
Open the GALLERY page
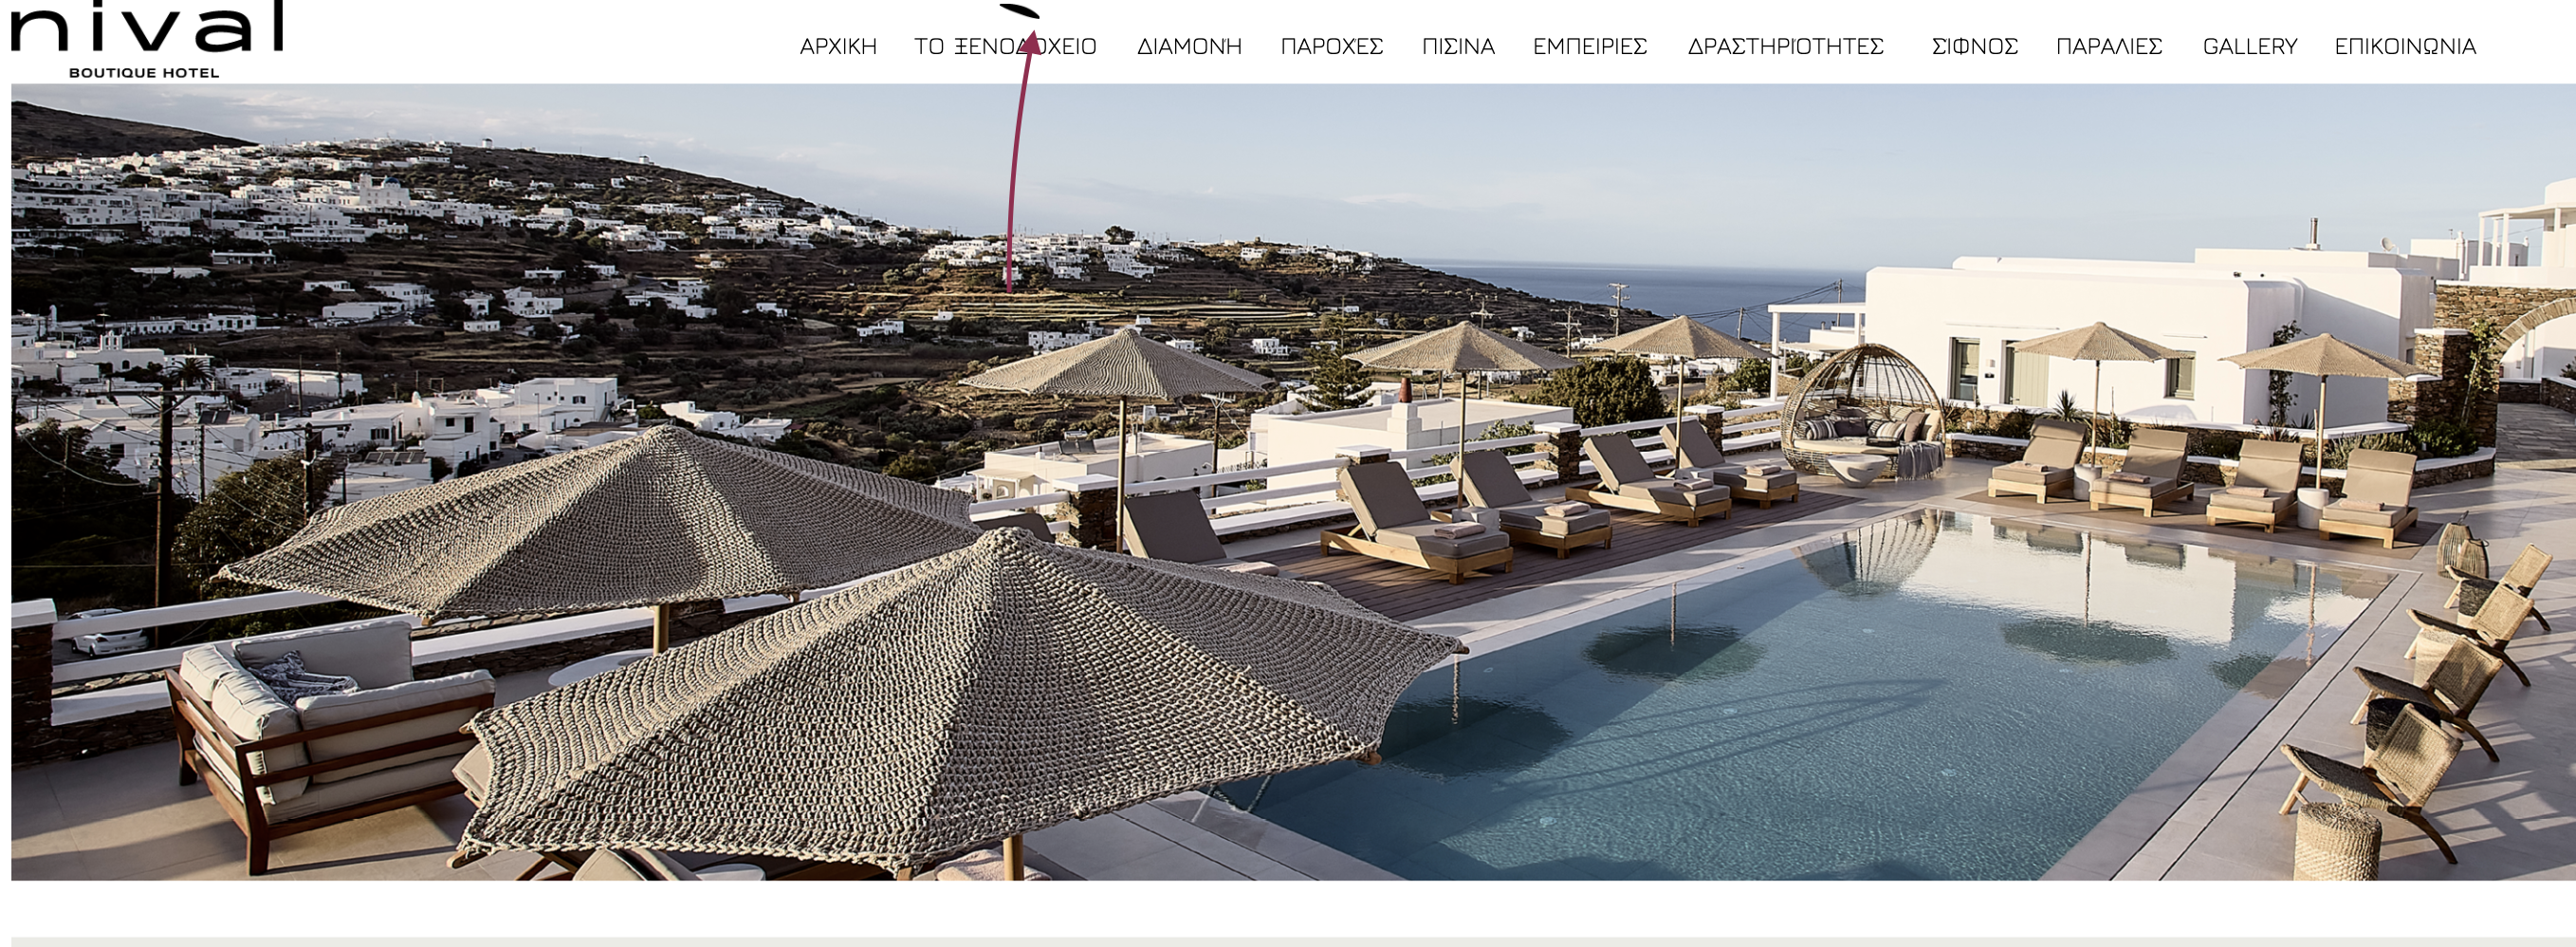tap(2250, 46)
